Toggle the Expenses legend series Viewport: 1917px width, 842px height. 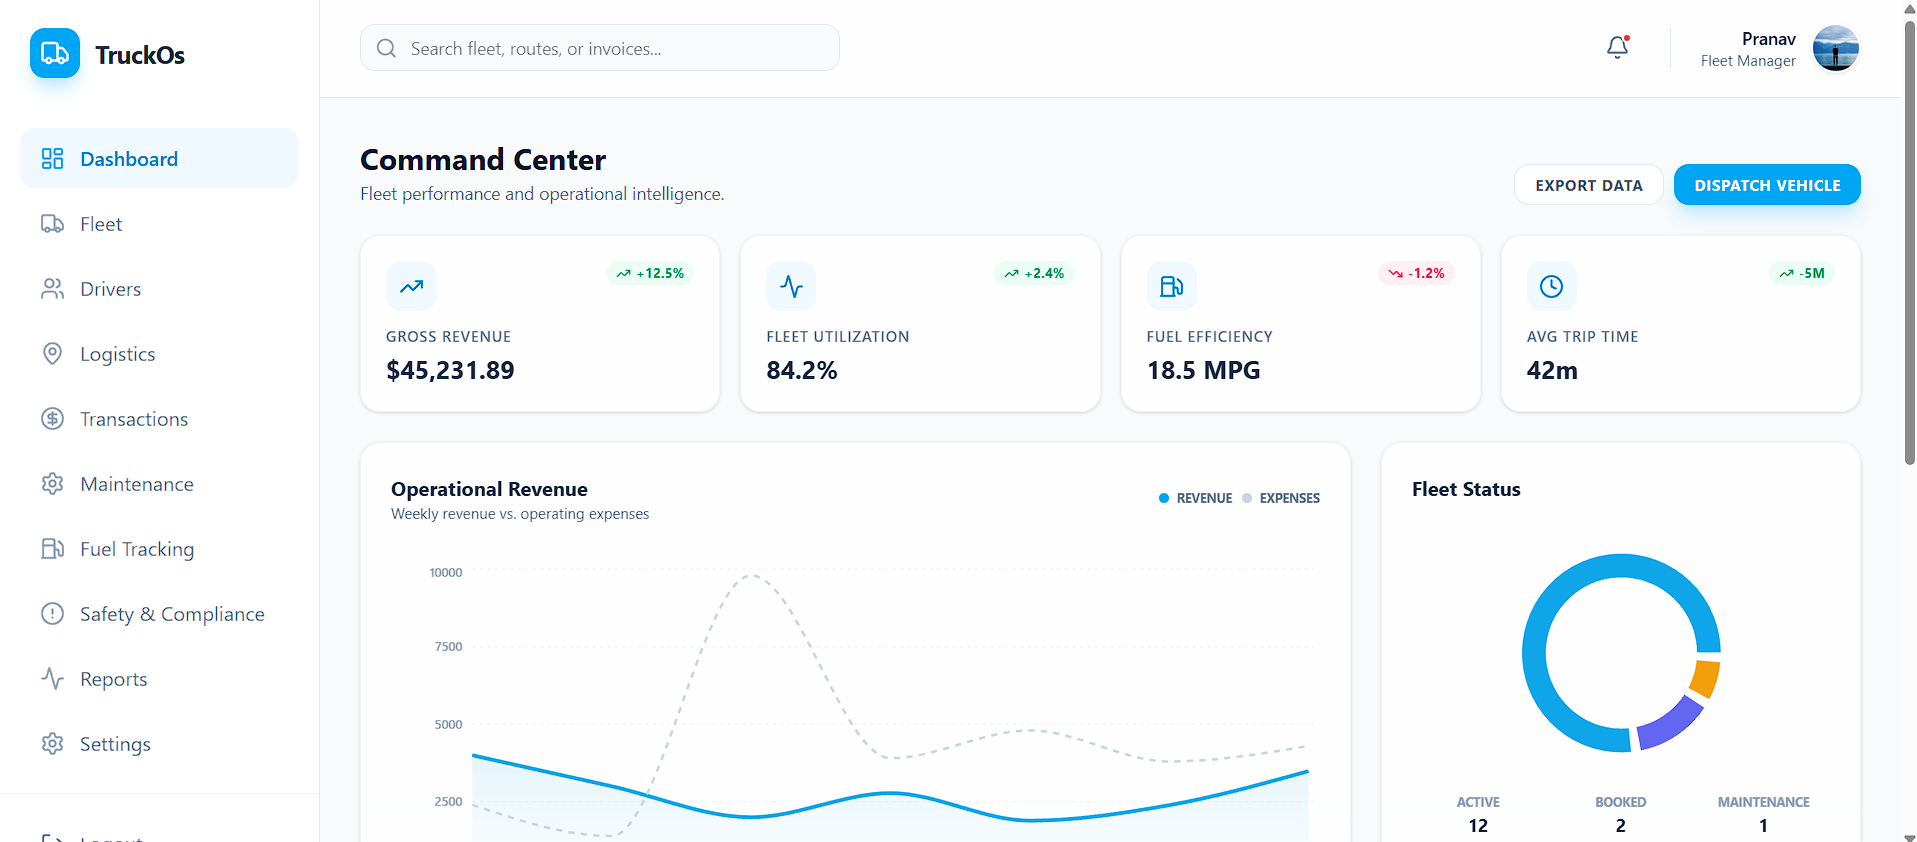(x=1281, y=498)
